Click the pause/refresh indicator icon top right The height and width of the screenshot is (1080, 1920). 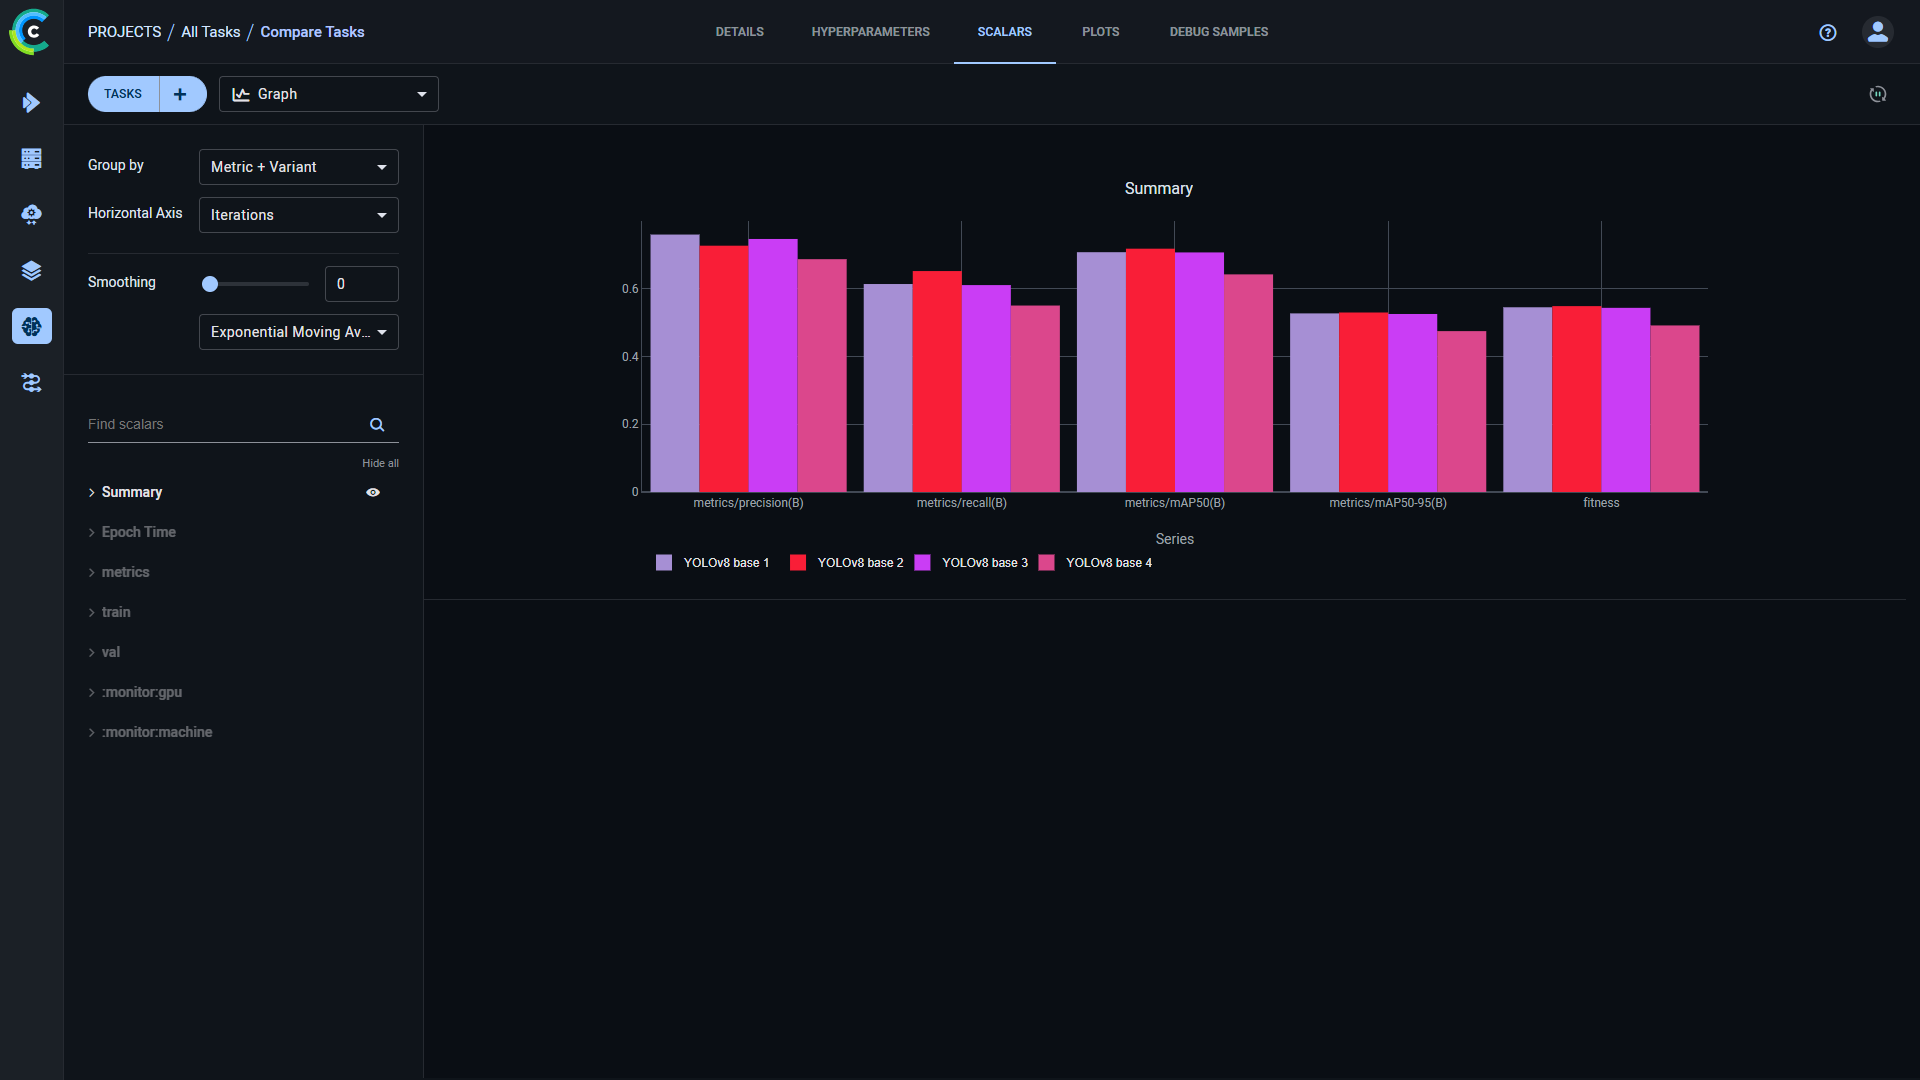point(1878,94)
